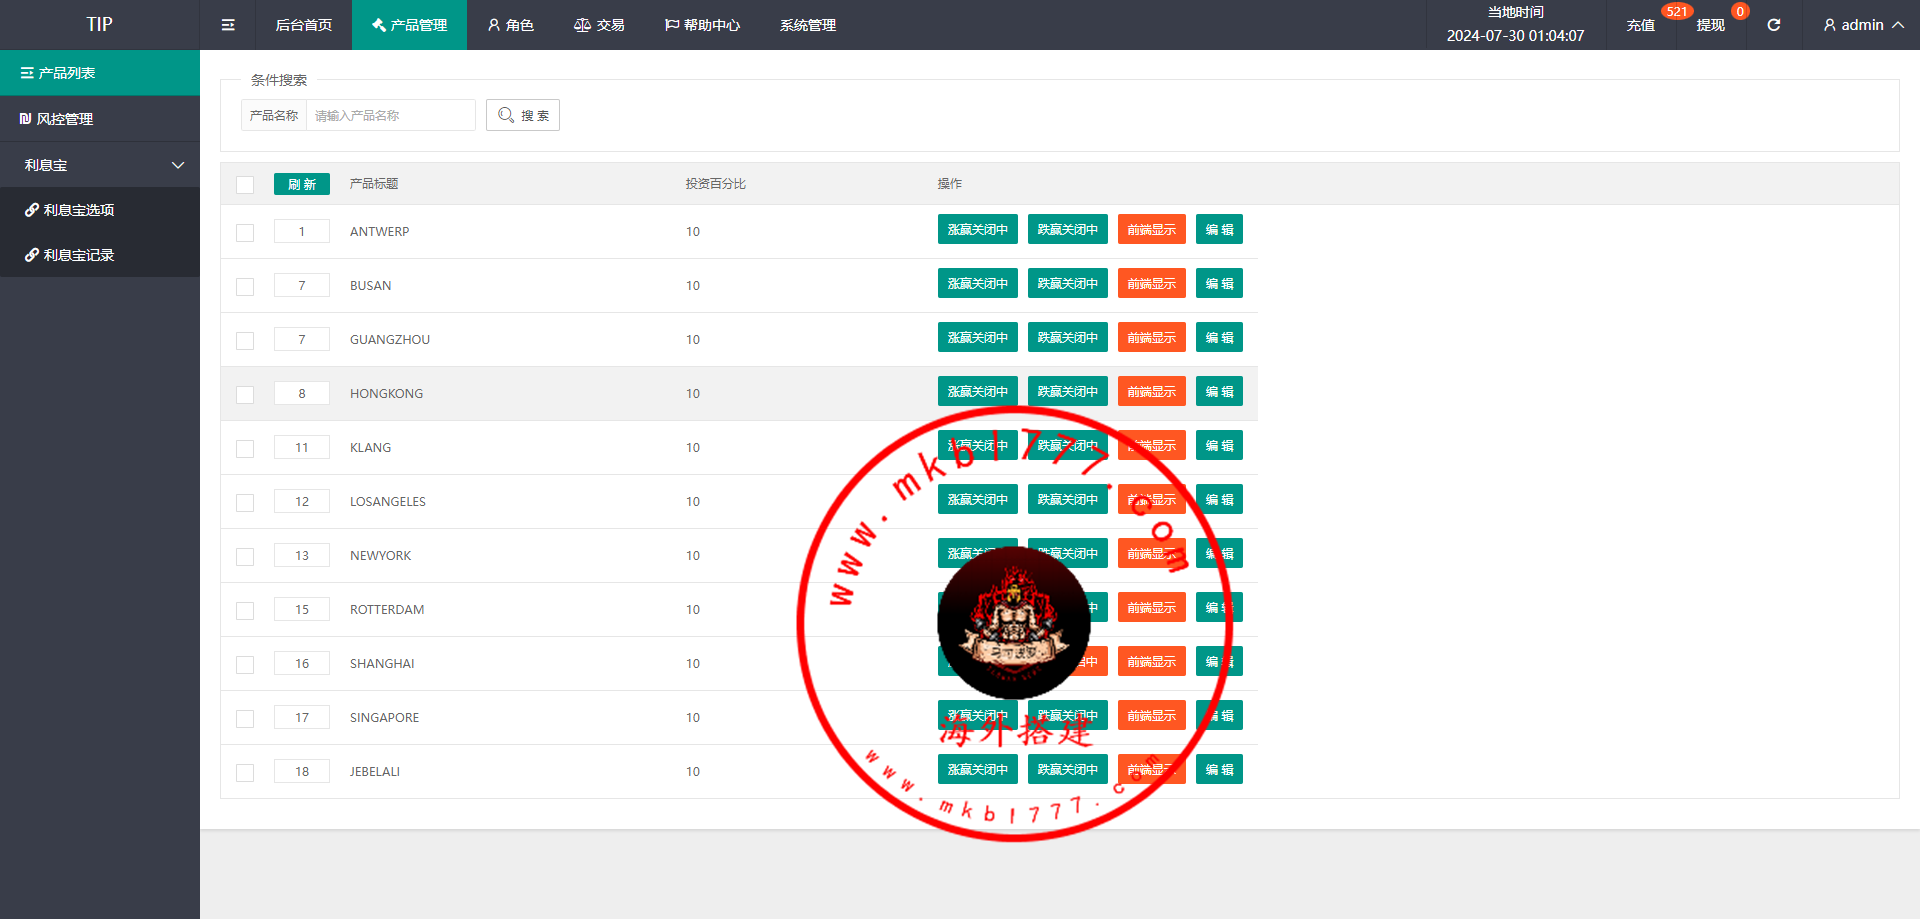The image size is (1920, 919).
Task: Click 跌赢关闭中 for GUANGZHOU
Action: (x=1068, y=337)
